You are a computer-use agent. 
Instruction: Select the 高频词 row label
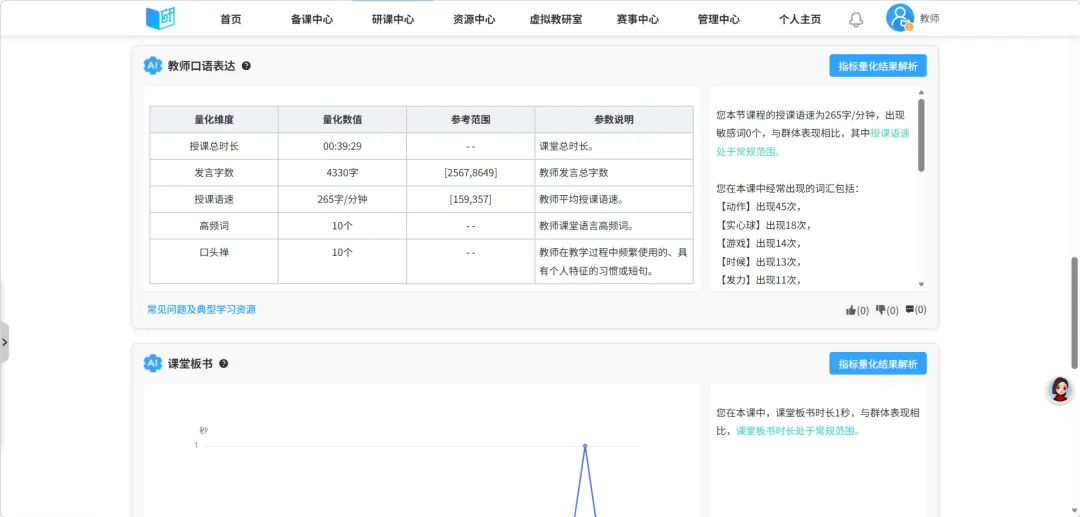pos(214,226)
